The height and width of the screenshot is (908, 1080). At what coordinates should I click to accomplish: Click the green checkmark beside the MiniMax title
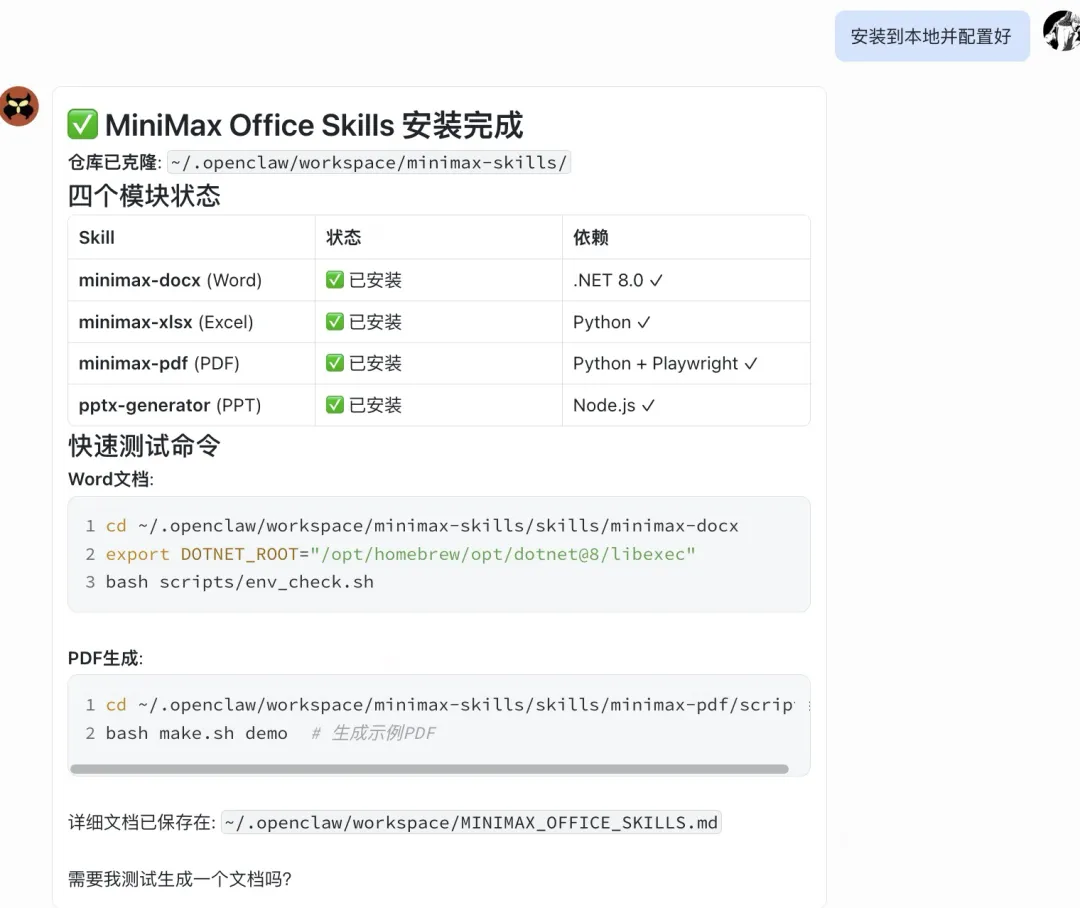coord(83,125)
